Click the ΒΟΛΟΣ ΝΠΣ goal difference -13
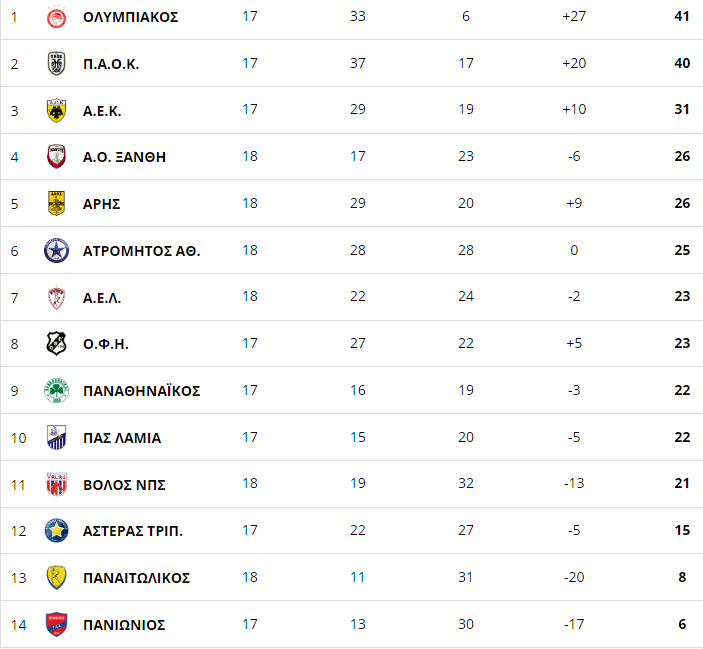The height and width of the screenshot is (649, 703). coord(574,483)
